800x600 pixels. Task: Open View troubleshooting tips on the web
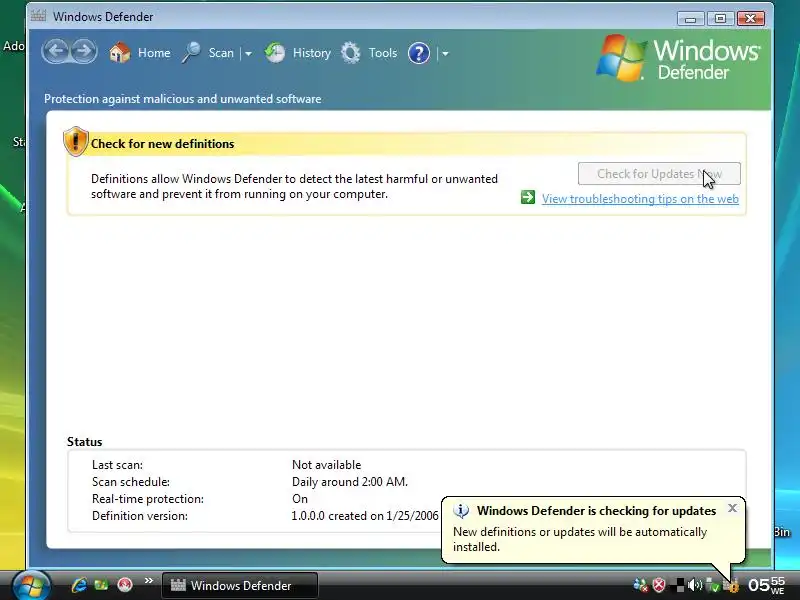[640, 199]
